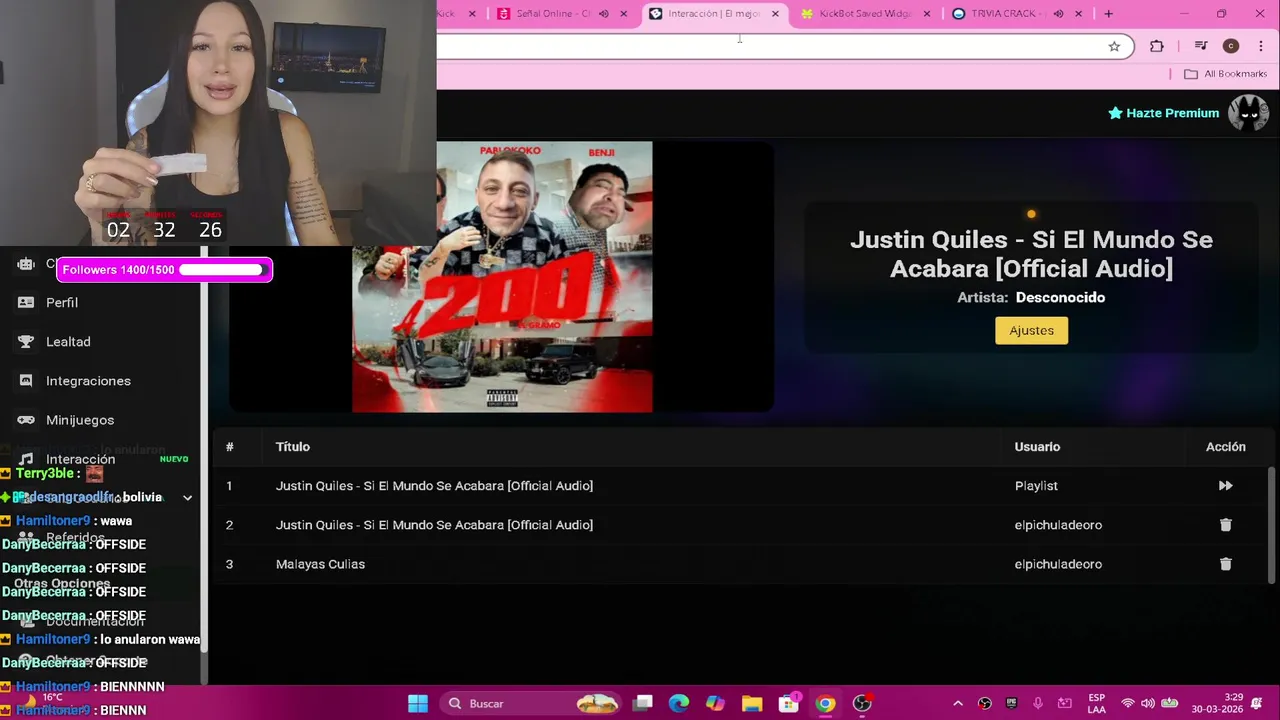The height and width of the screenshot is (720, 1280).
Task: Expand the sidebar chevron next to Personalización
Action: pyautogui.click(x=187, y=497)
